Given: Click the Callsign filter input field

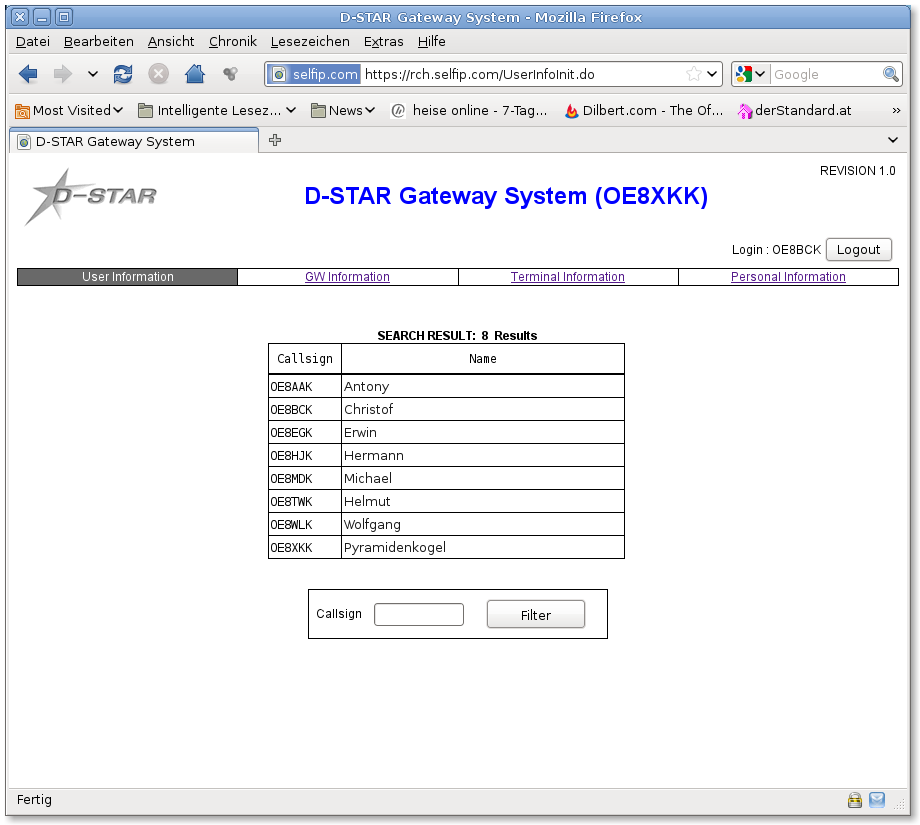Looking at the screenshot, I should pos(419,614).
